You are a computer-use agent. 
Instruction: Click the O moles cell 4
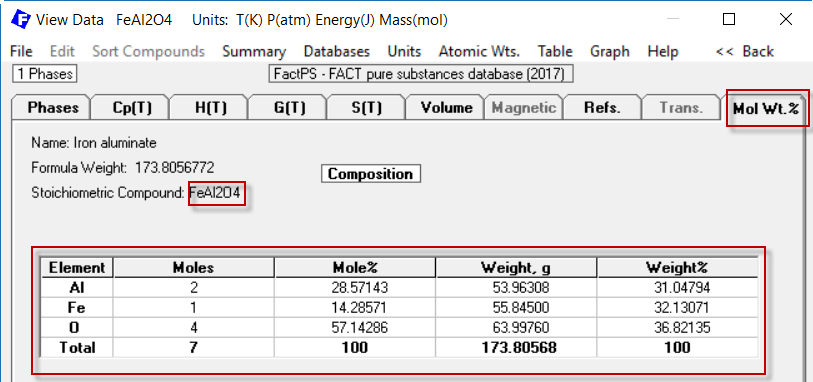(x=193, y=328)
